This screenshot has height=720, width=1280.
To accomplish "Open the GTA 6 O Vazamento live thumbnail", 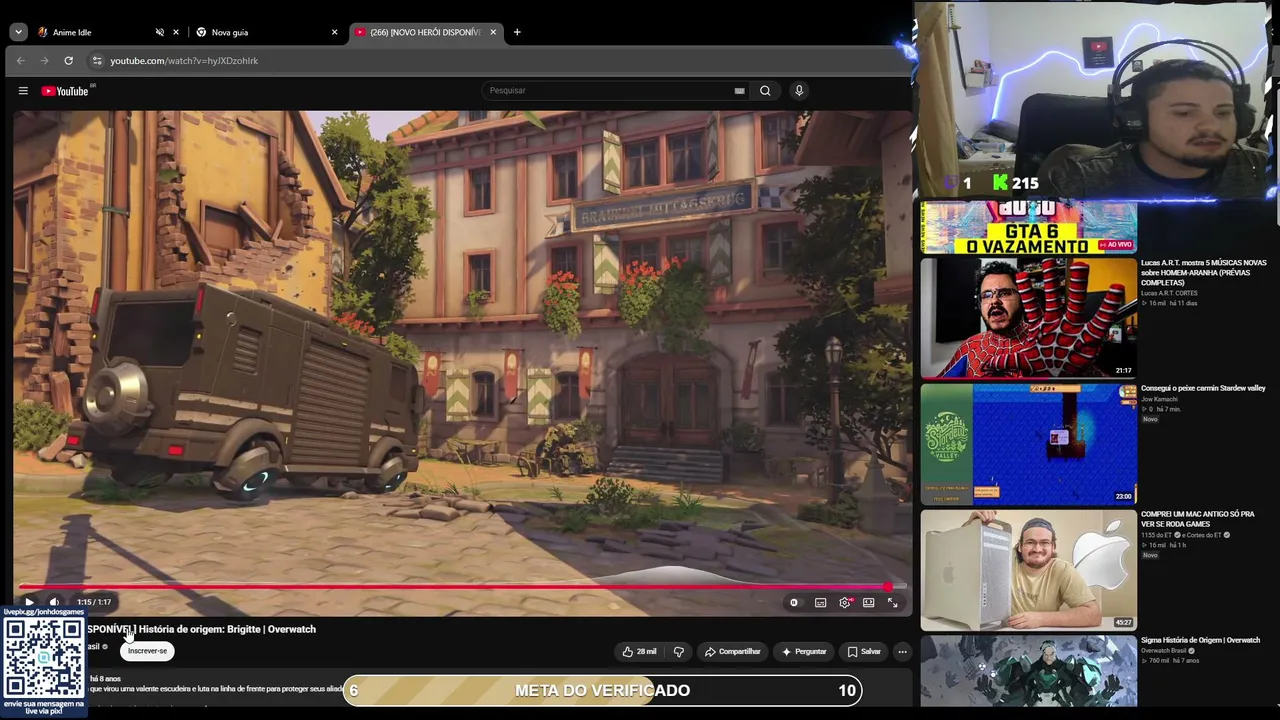I will 1028,227.
